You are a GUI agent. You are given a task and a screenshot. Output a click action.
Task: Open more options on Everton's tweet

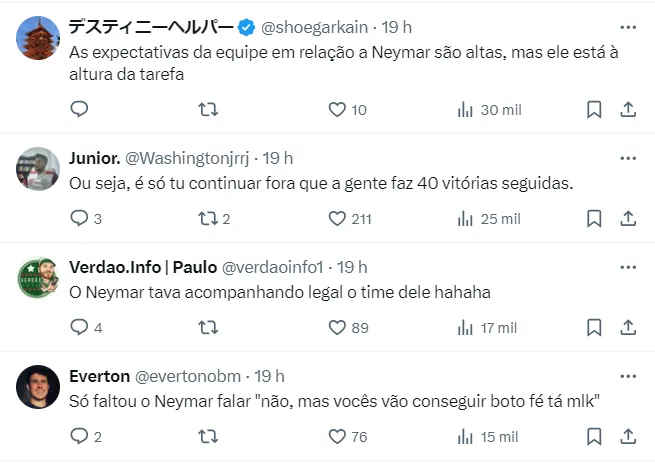pos(627,376)
